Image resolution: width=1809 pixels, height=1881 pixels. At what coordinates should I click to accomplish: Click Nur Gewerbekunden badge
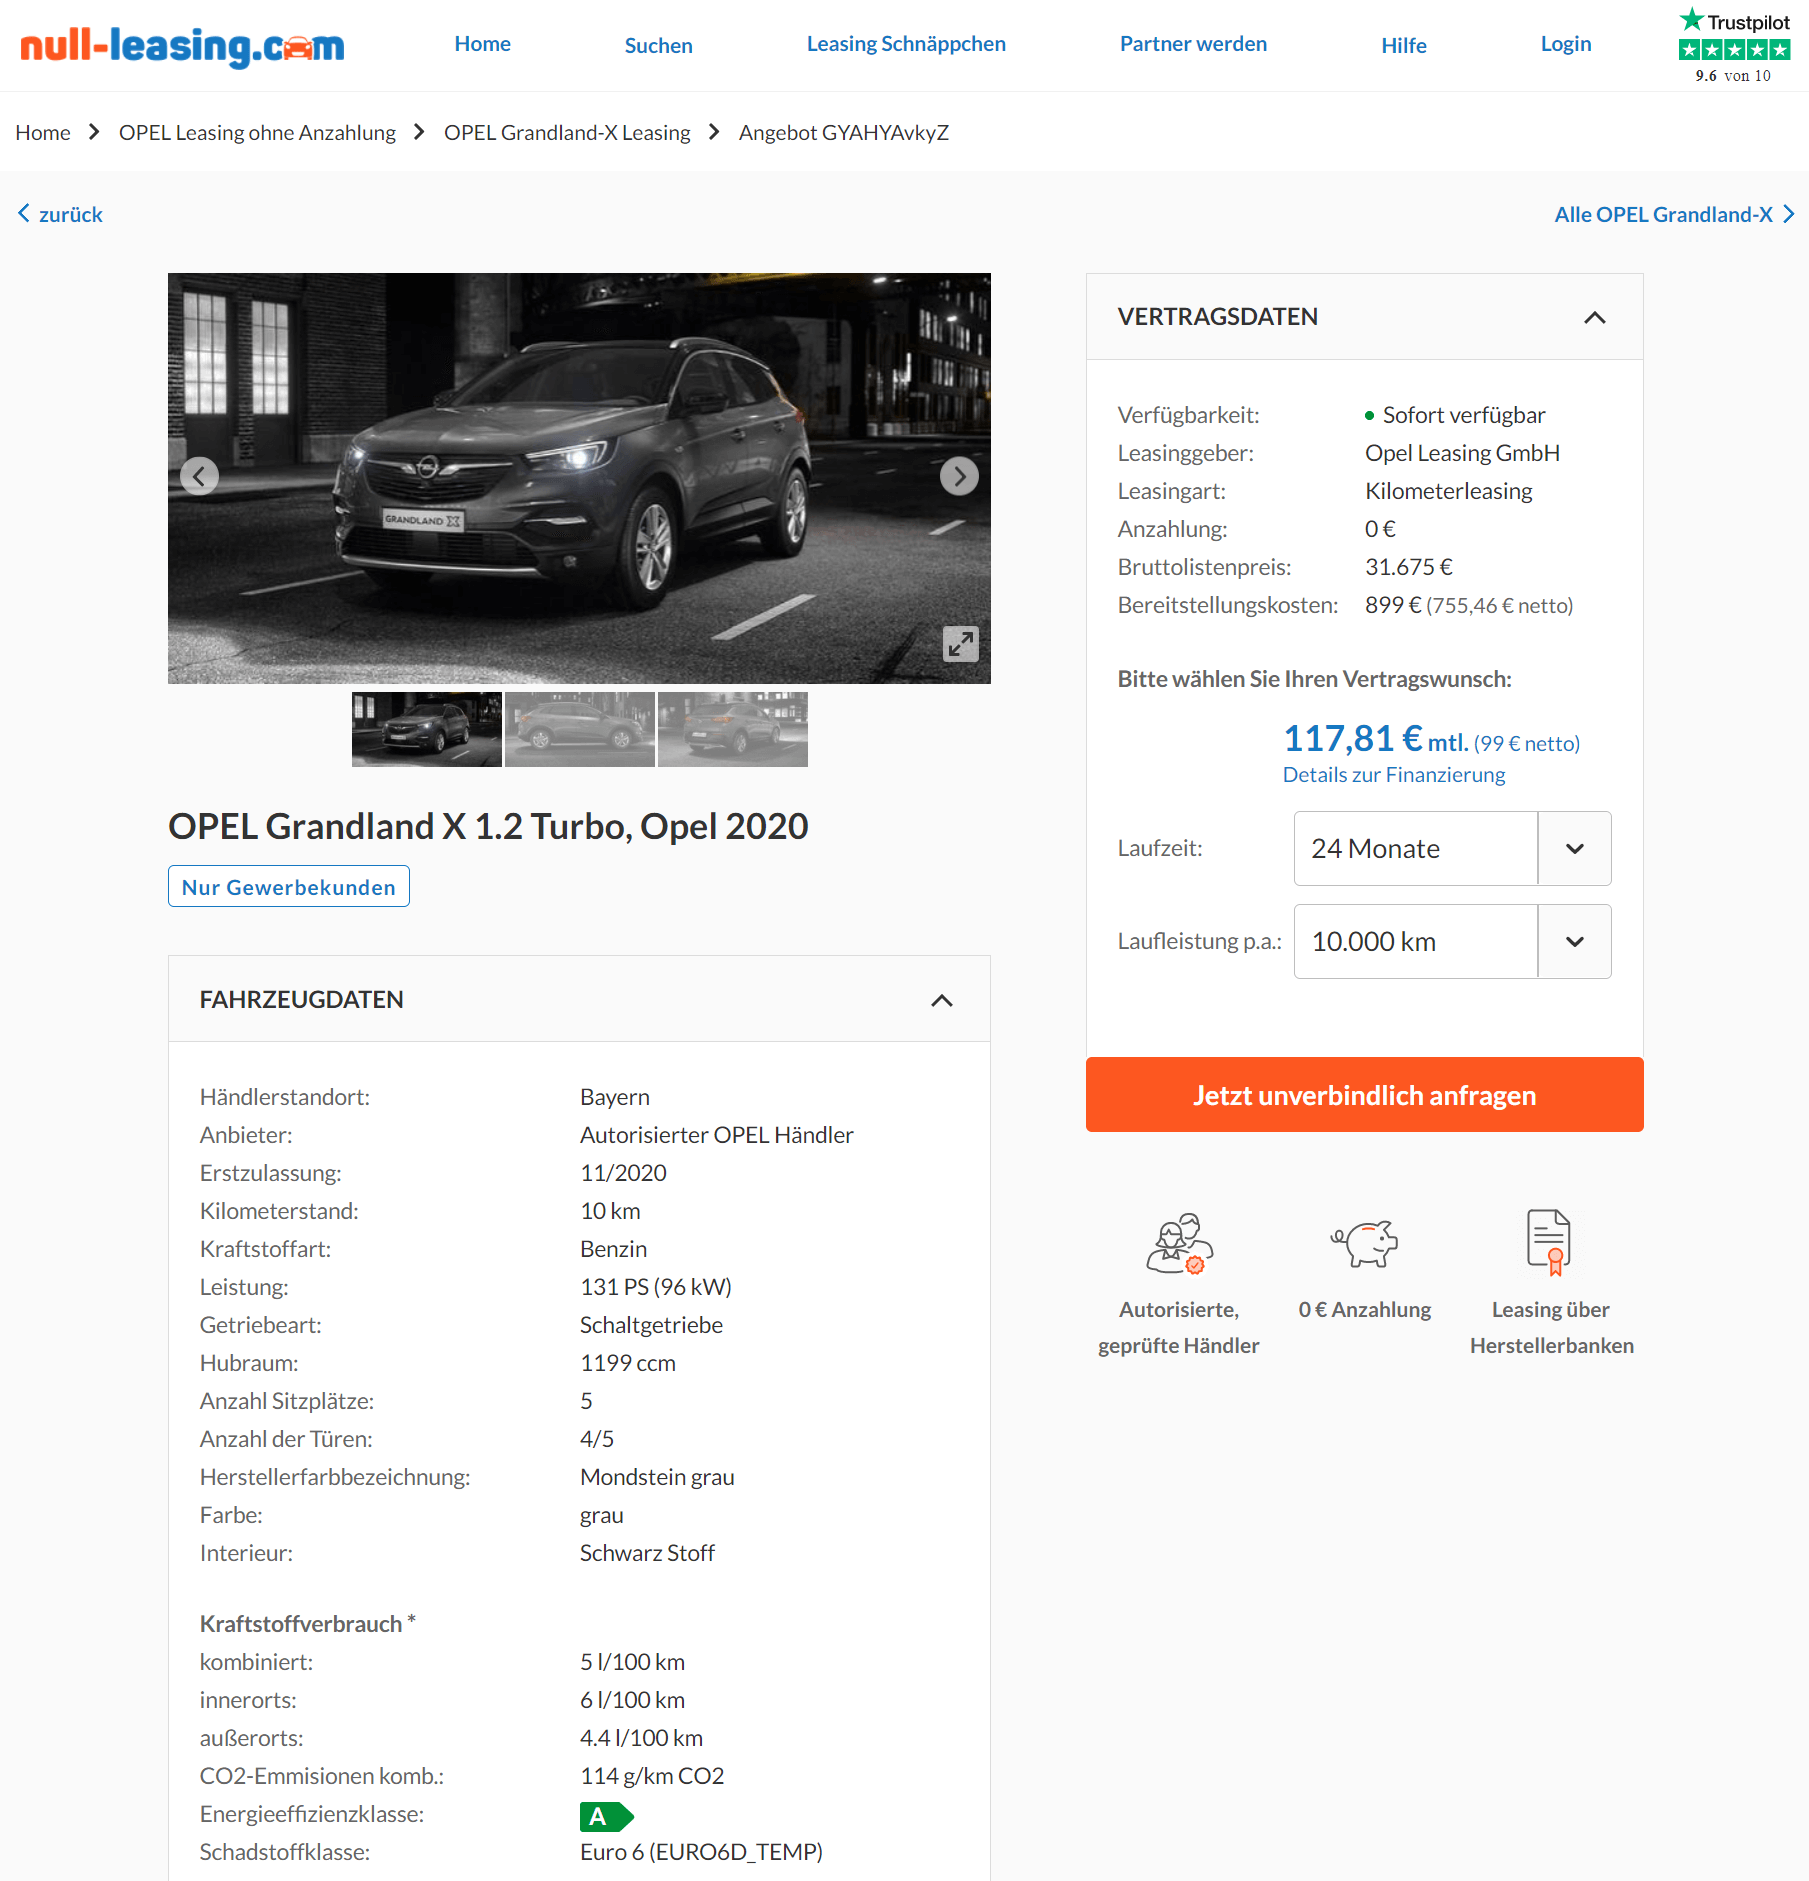point(288,886)
